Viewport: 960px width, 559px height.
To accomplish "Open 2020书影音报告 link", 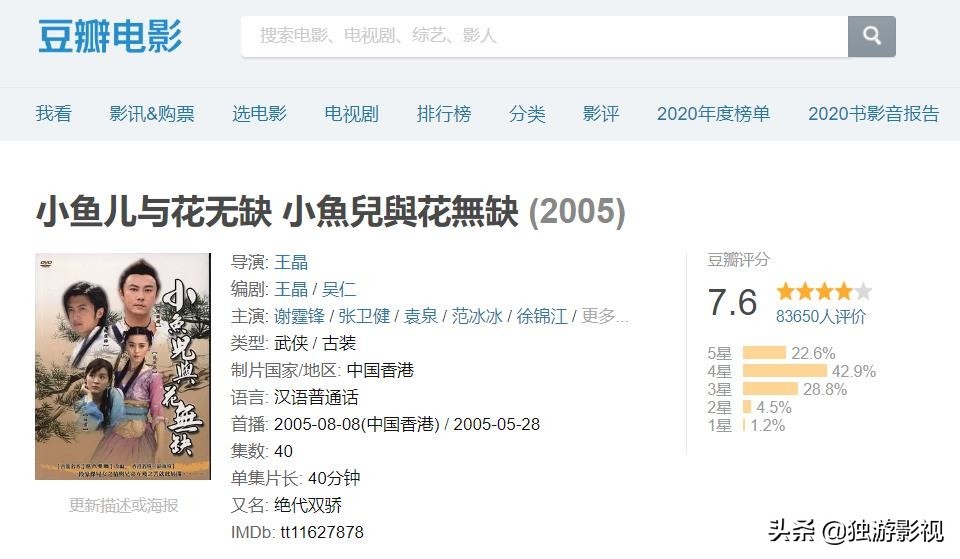I will click(873, 114).
